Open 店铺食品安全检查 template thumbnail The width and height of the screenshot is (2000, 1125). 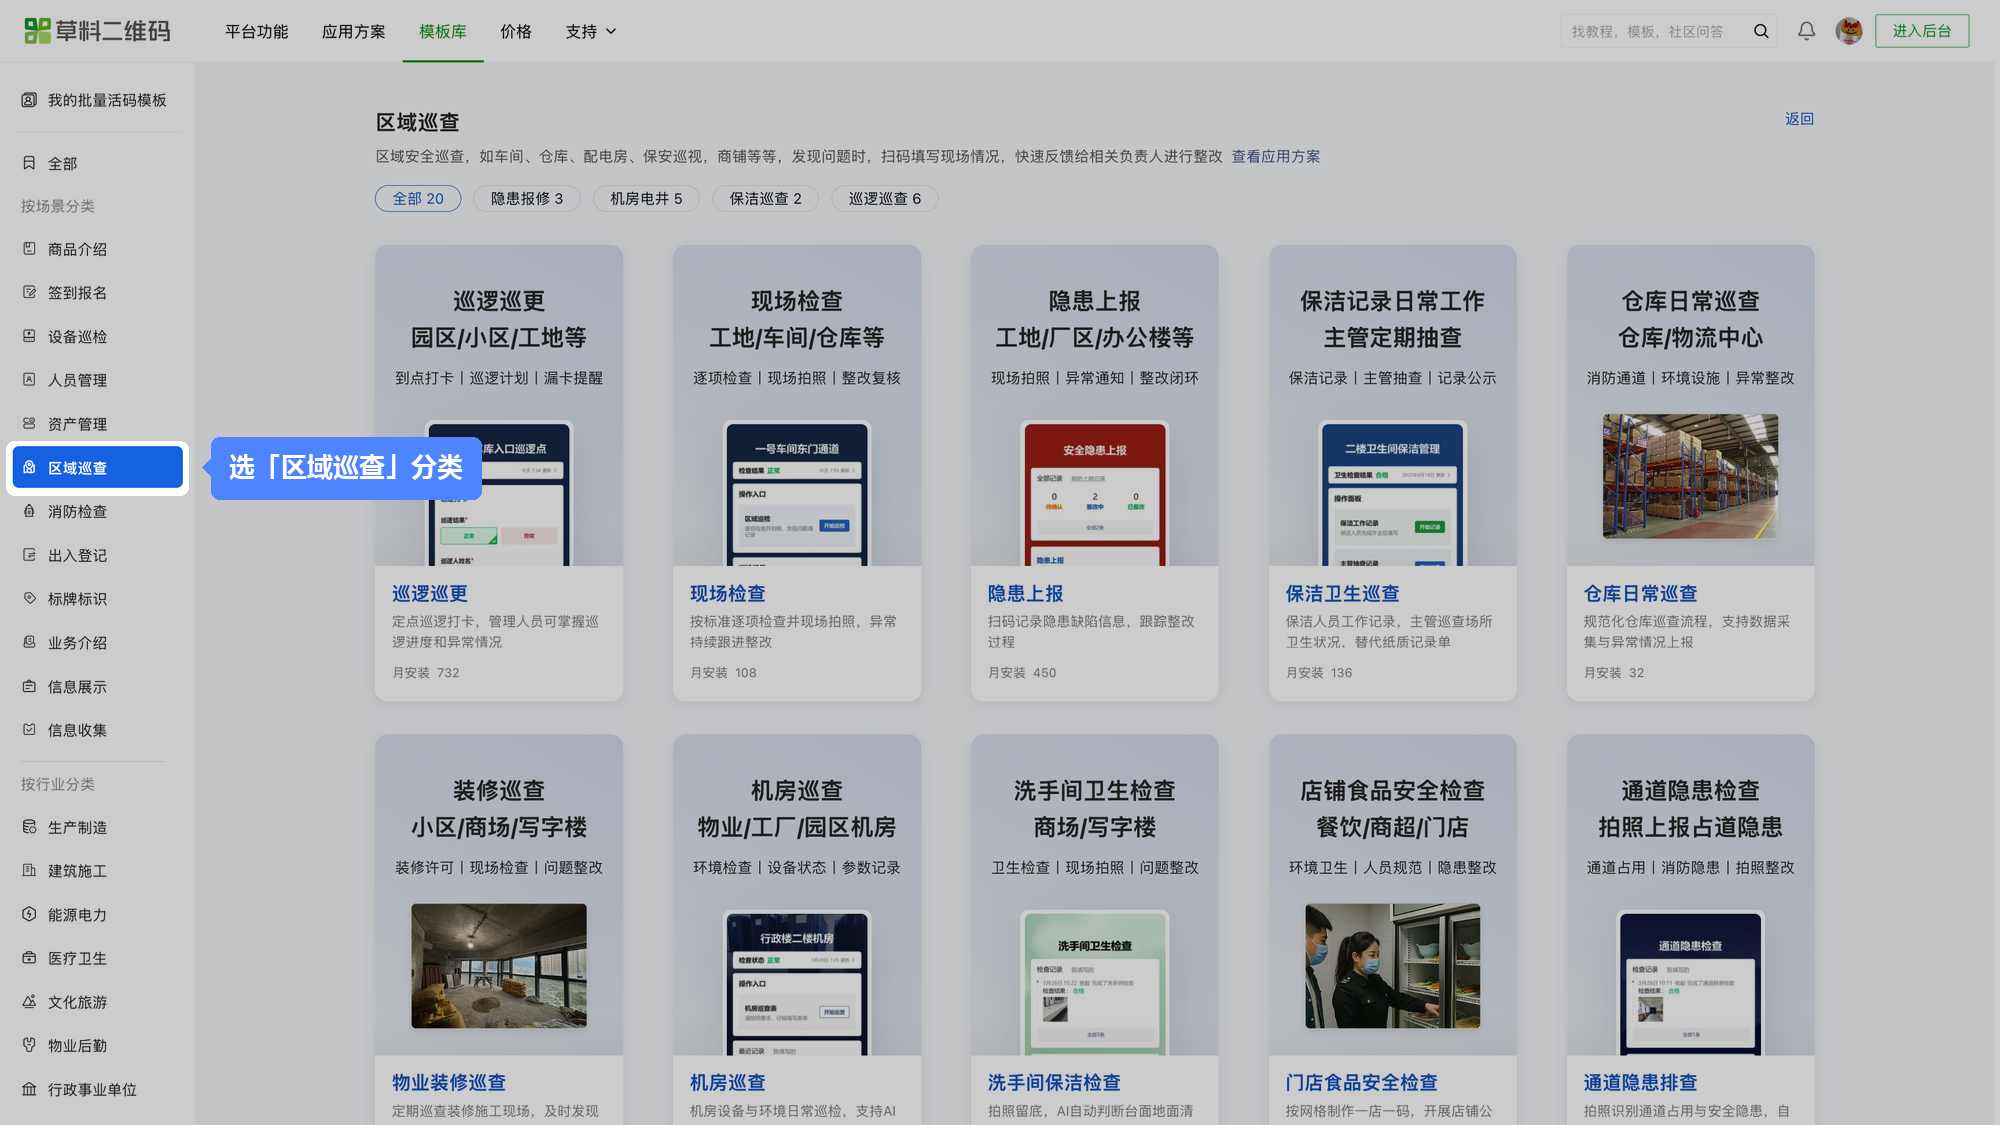1392,965
